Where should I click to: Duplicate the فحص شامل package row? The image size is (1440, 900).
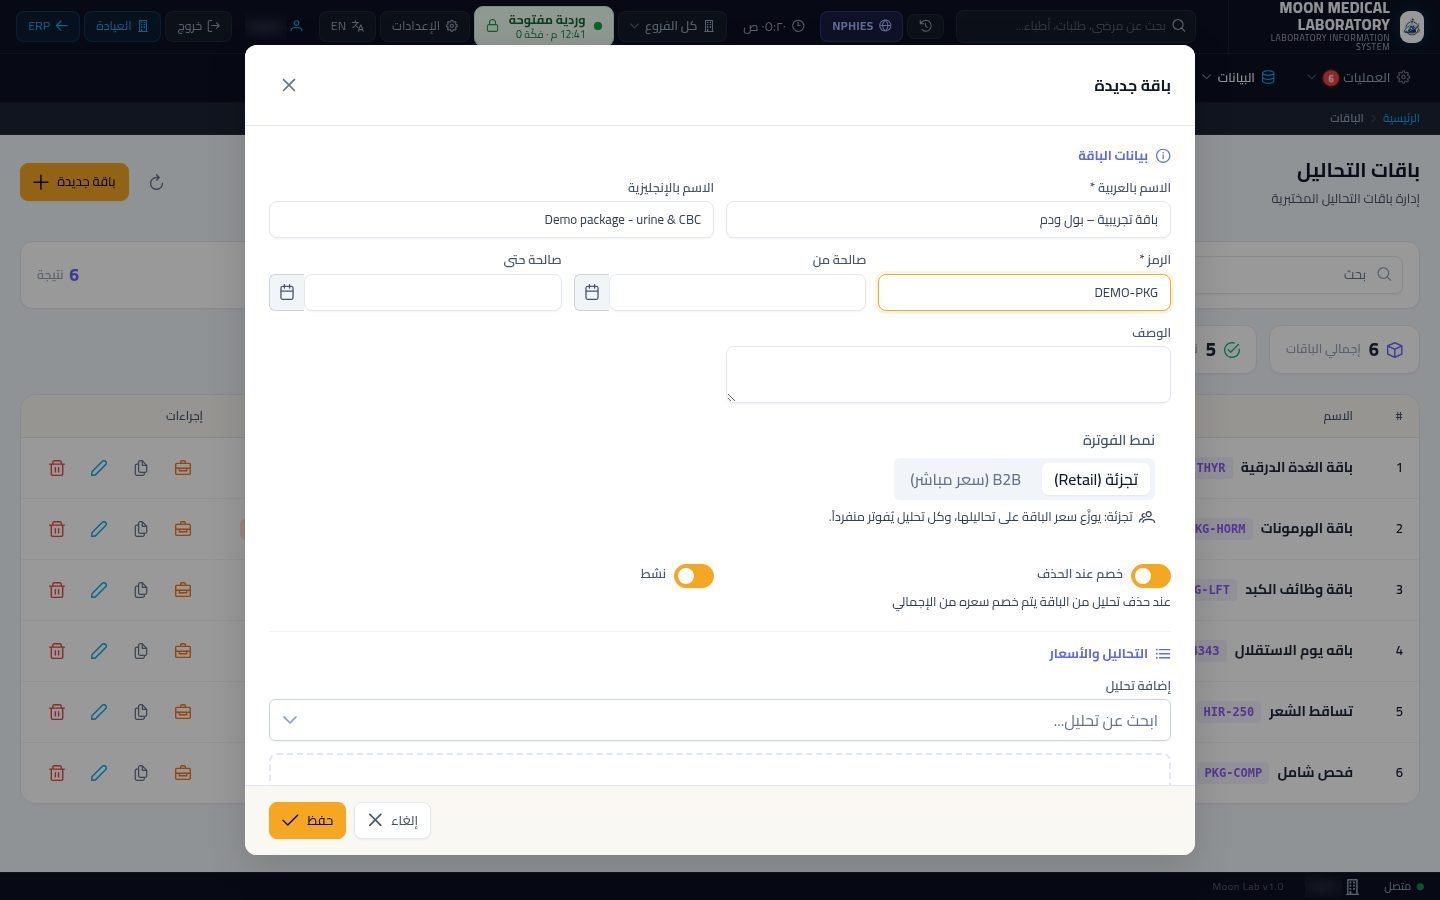(141, 773)
